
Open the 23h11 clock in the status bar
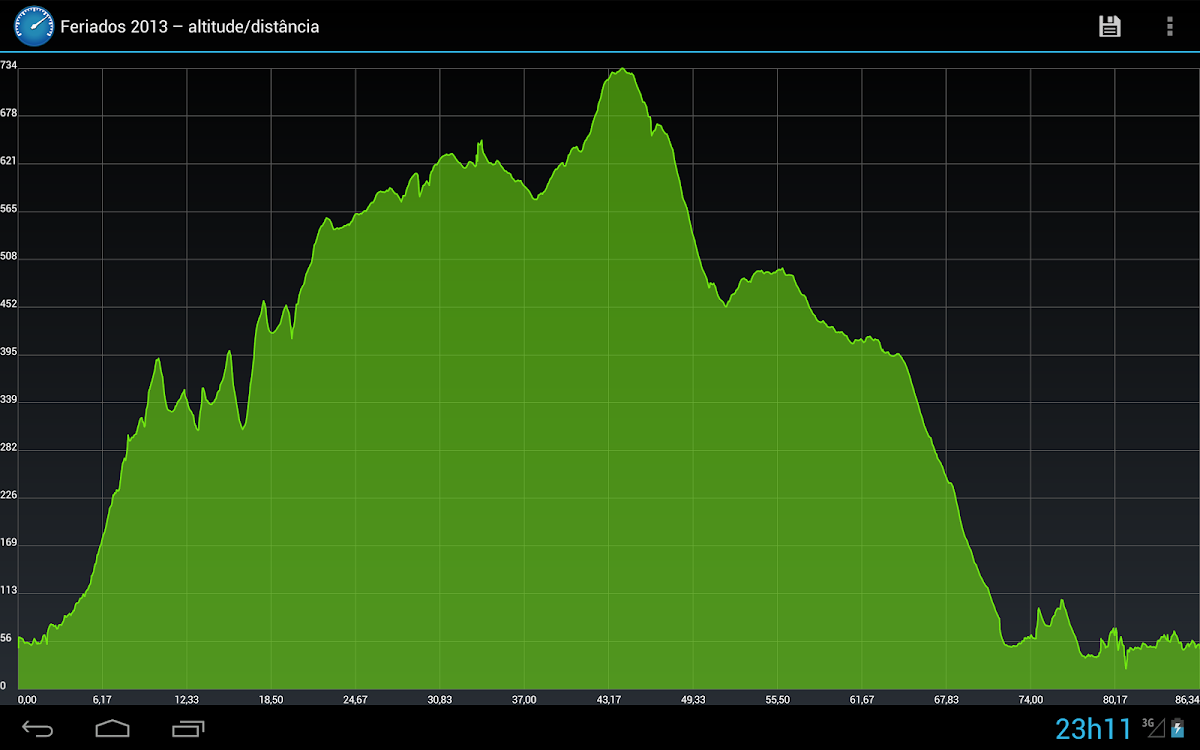[x=1093, y=729]
